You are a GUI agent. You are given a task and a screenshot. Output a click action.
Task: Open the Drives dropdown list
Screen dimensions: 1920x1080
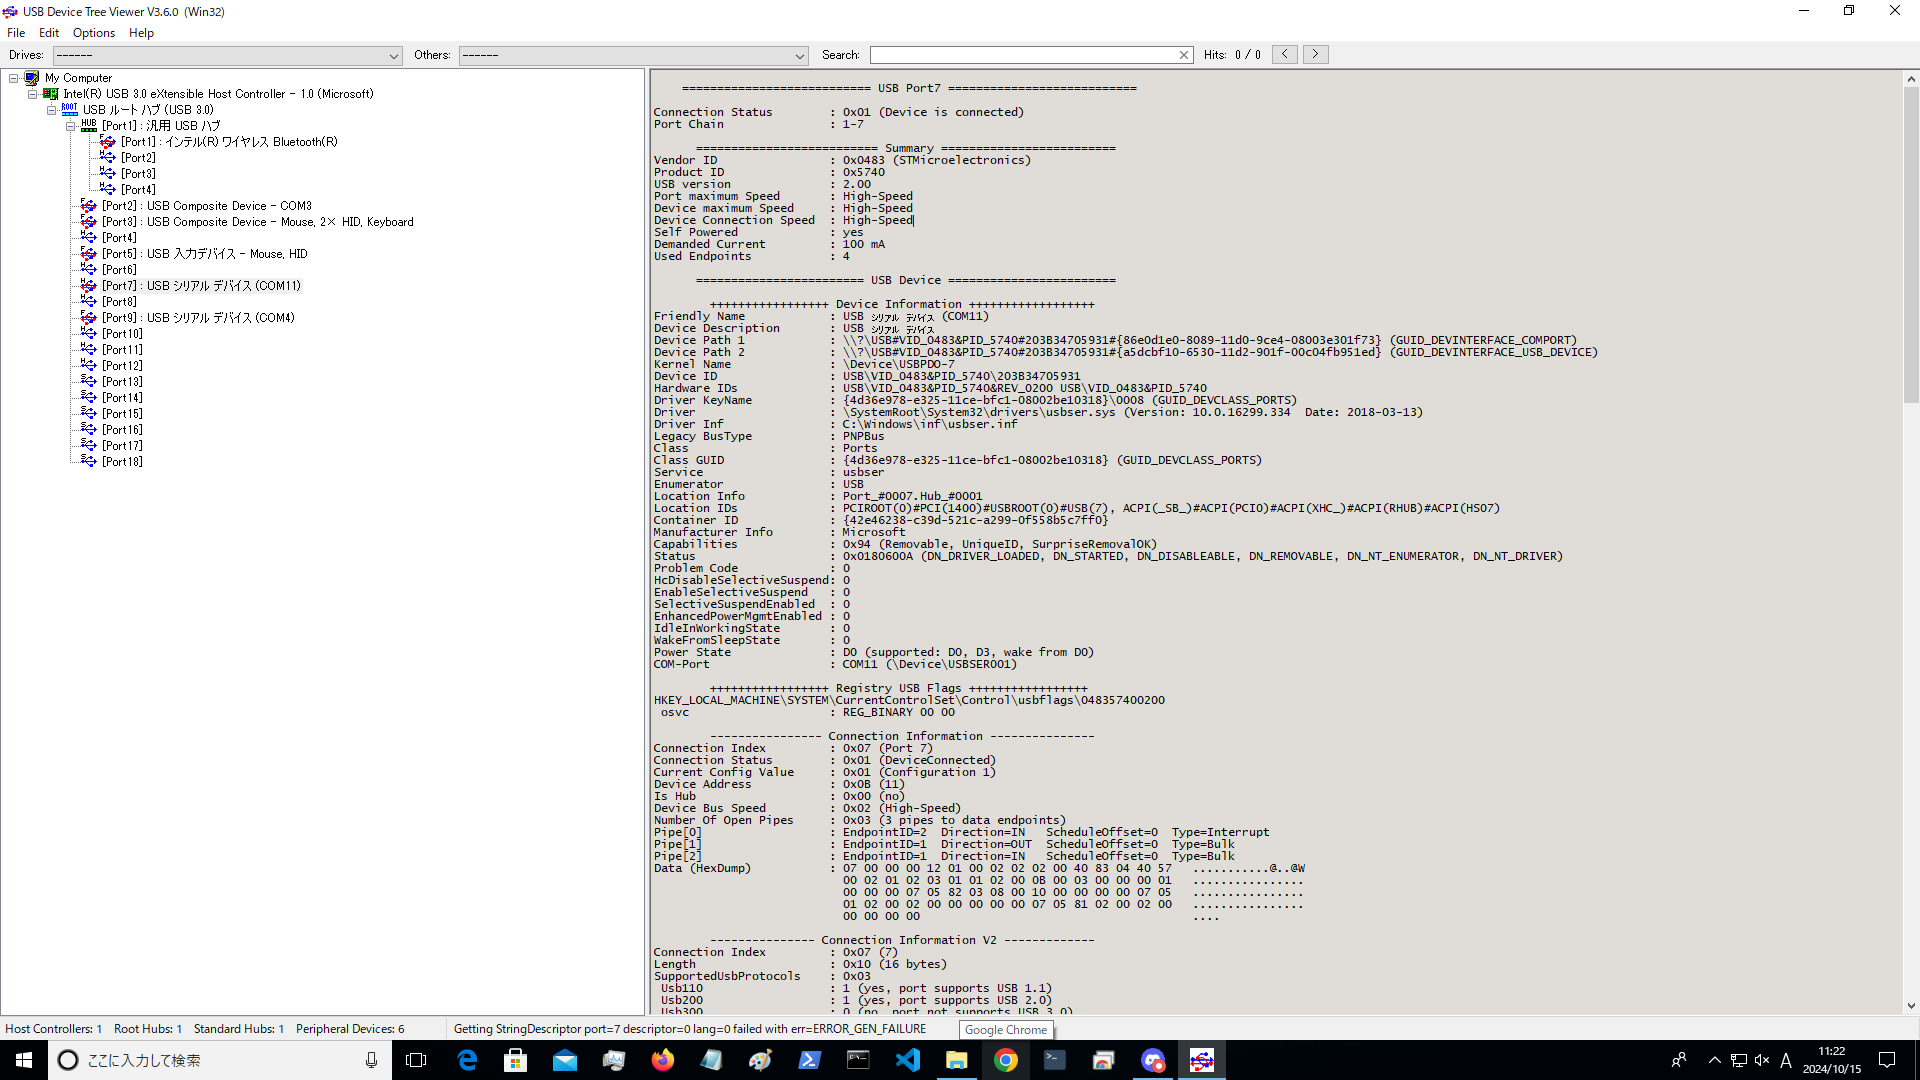pos(393,56)
